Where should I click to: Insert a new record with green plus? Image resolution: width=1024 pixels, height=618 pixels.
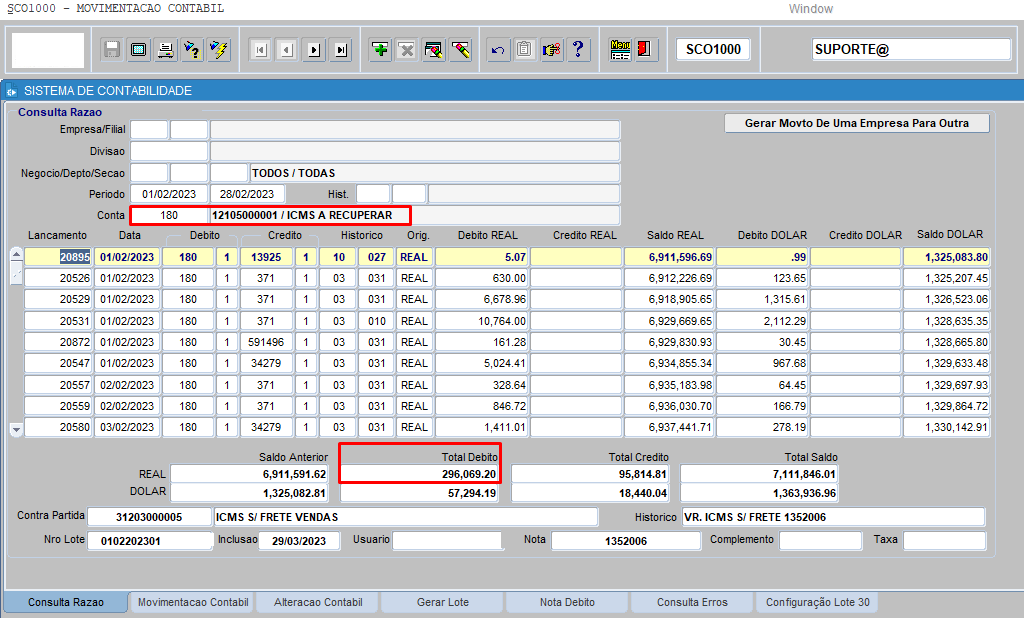(380, 50)
